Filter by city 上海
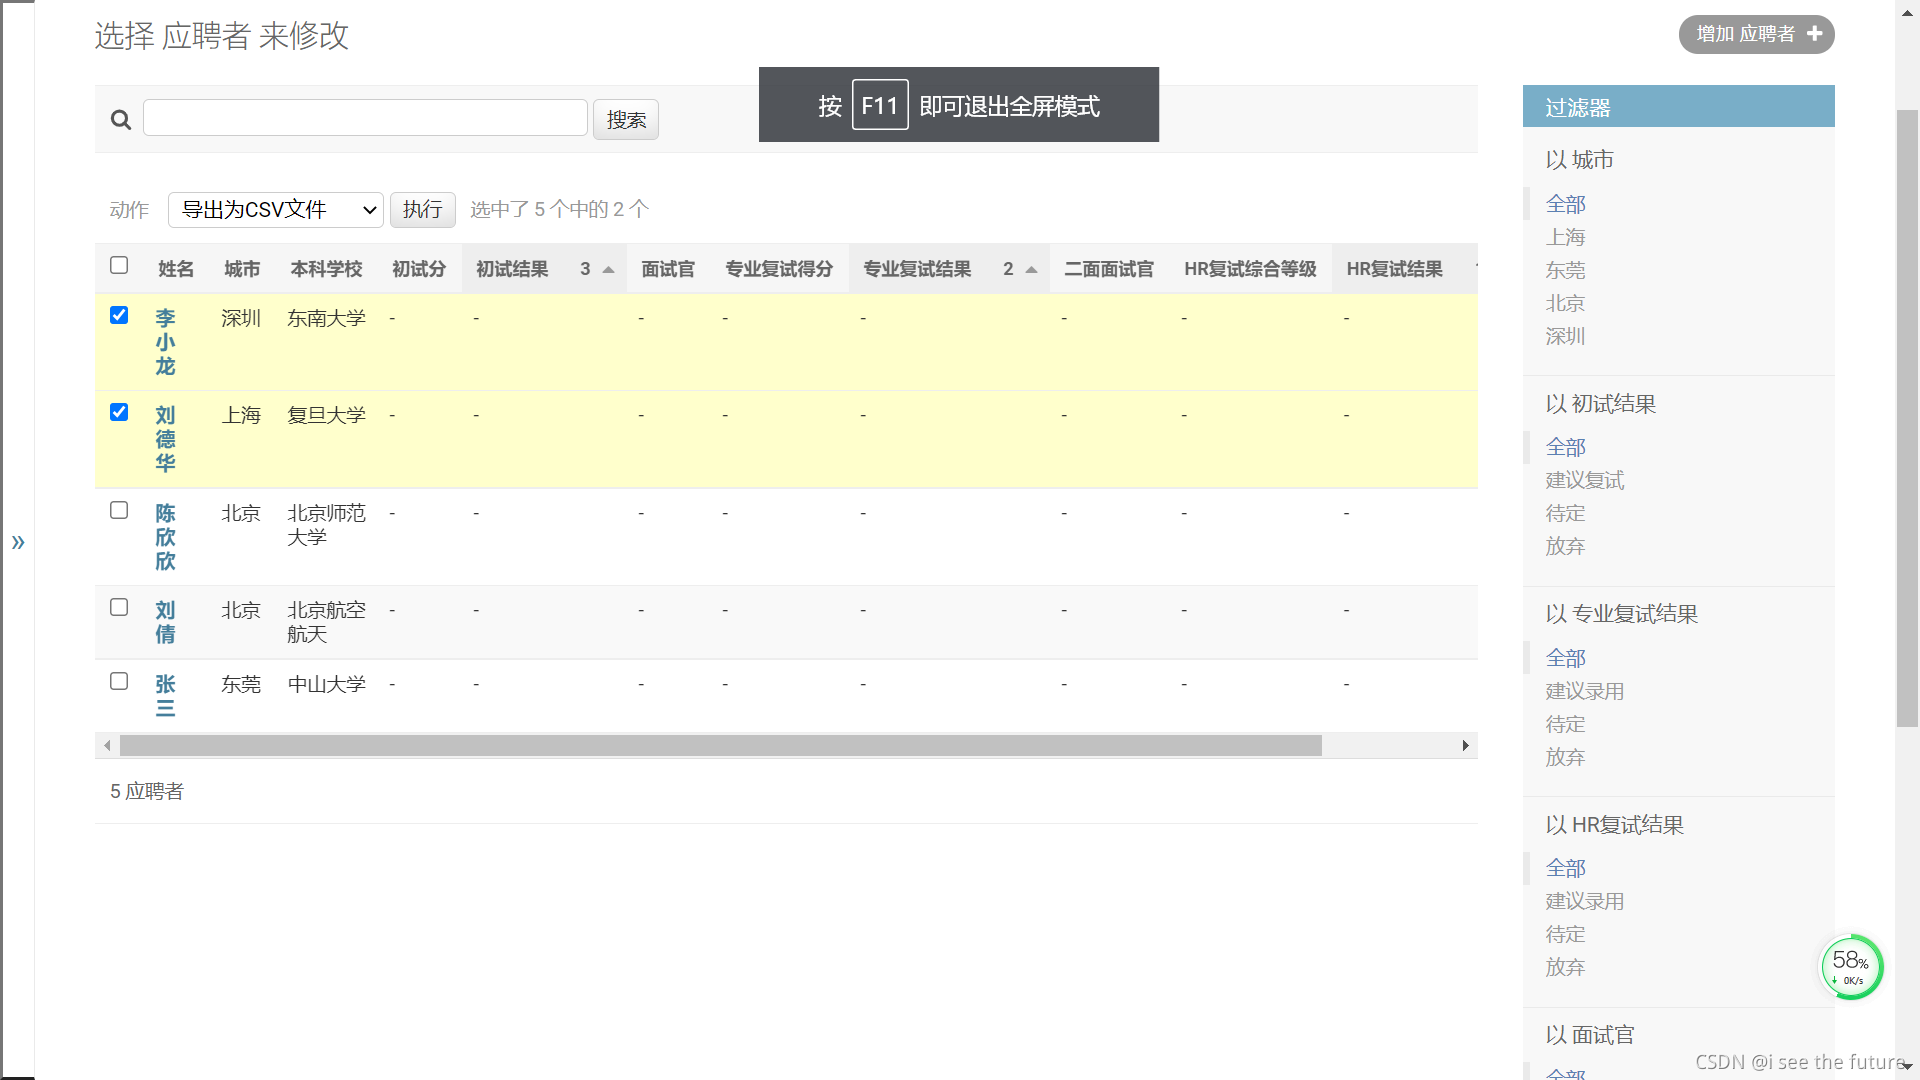This screenshot has width=1920, height=1080. point(1565,238)
